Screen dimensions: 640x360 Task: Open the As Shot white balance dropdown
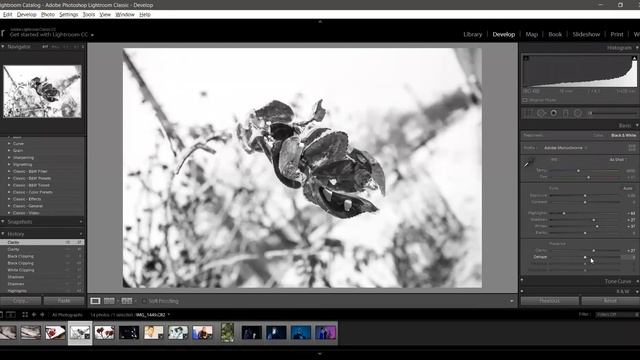coord(618,160)
